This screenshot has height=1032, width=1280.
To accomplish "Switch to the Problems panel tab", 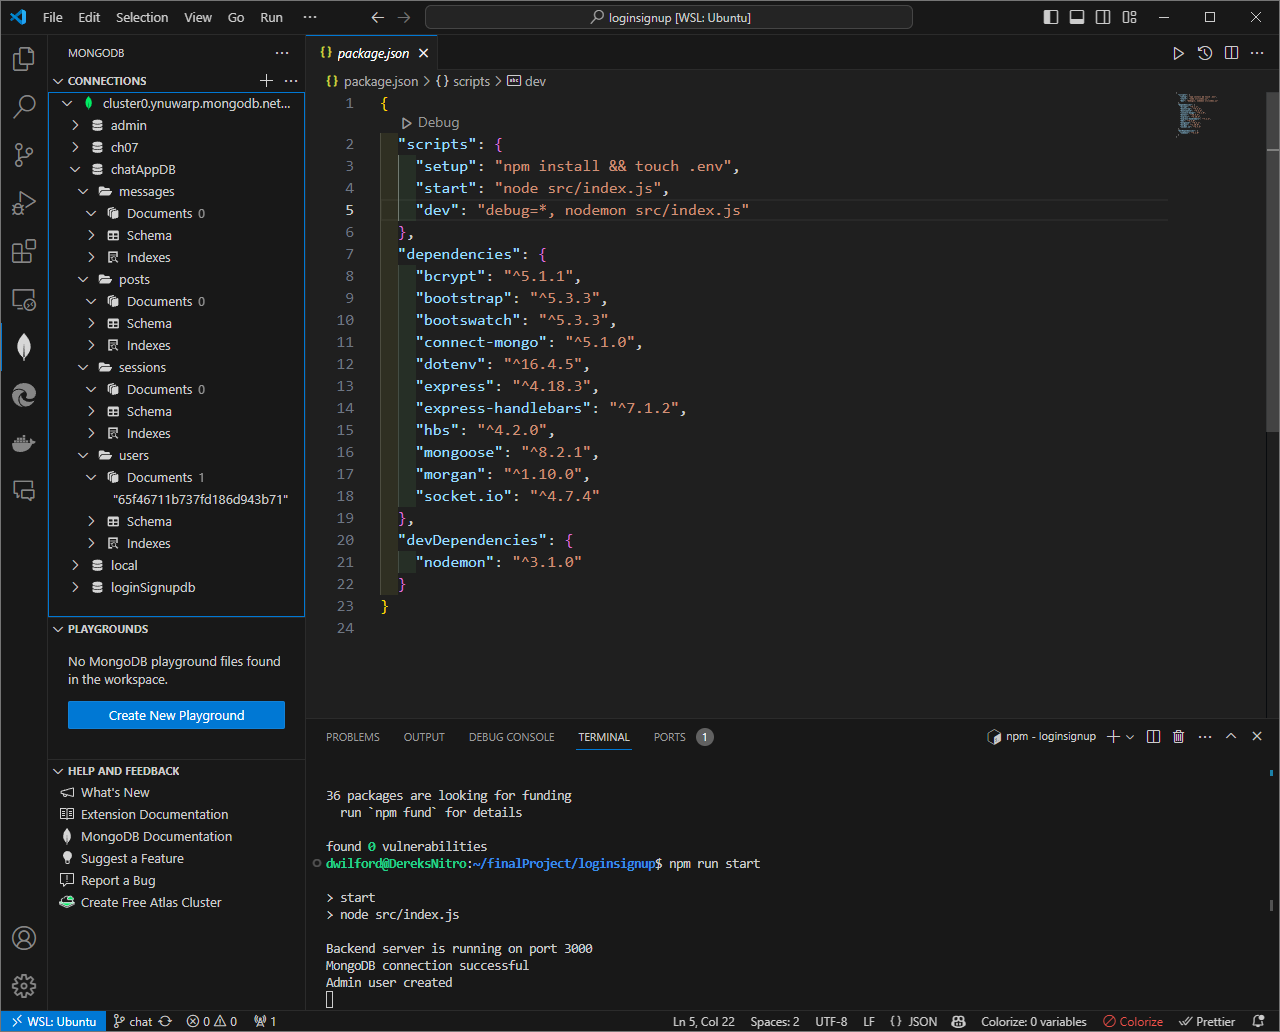I will click(x=353, y=737).
